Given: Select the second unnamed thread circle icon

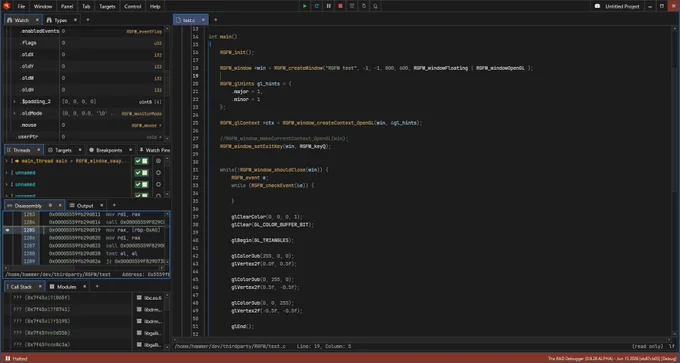Looking at the screenshot, I should (158, 184).
